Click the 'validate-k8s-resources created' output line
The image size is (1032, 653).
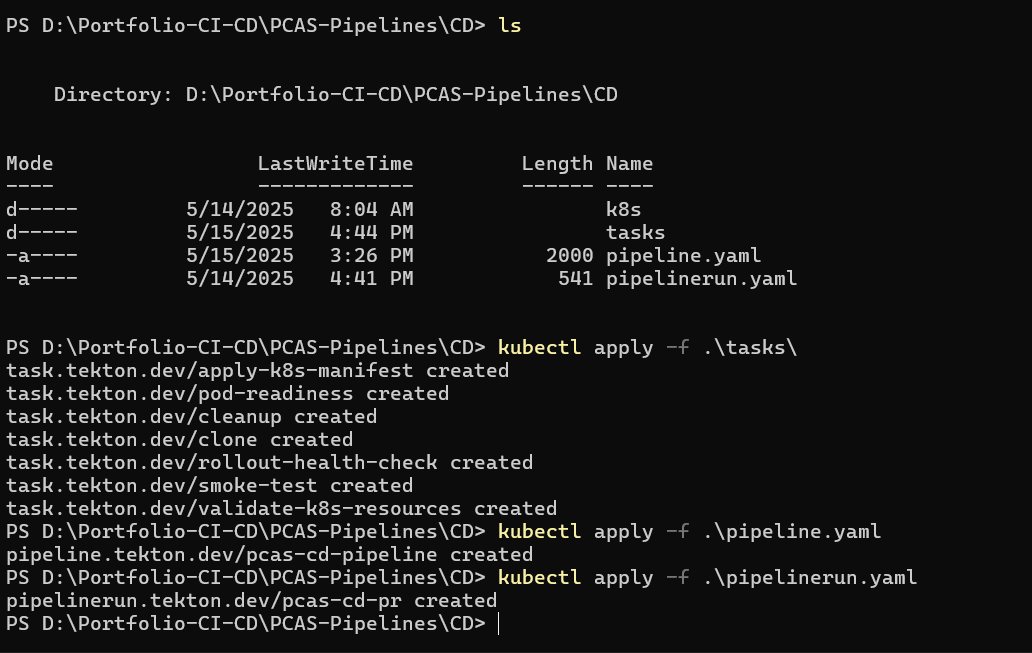pyautogui.click(x=281, y=509)
